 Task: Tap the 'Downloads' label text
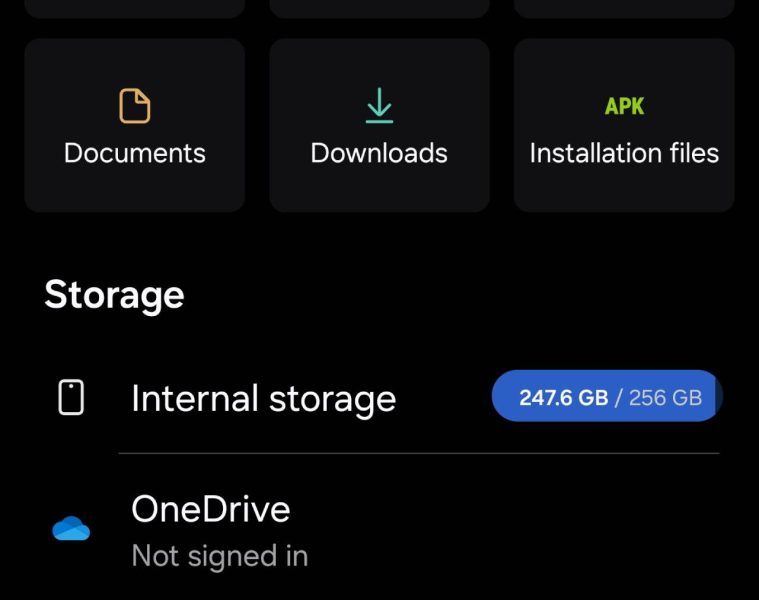click(x=379, y=153)
